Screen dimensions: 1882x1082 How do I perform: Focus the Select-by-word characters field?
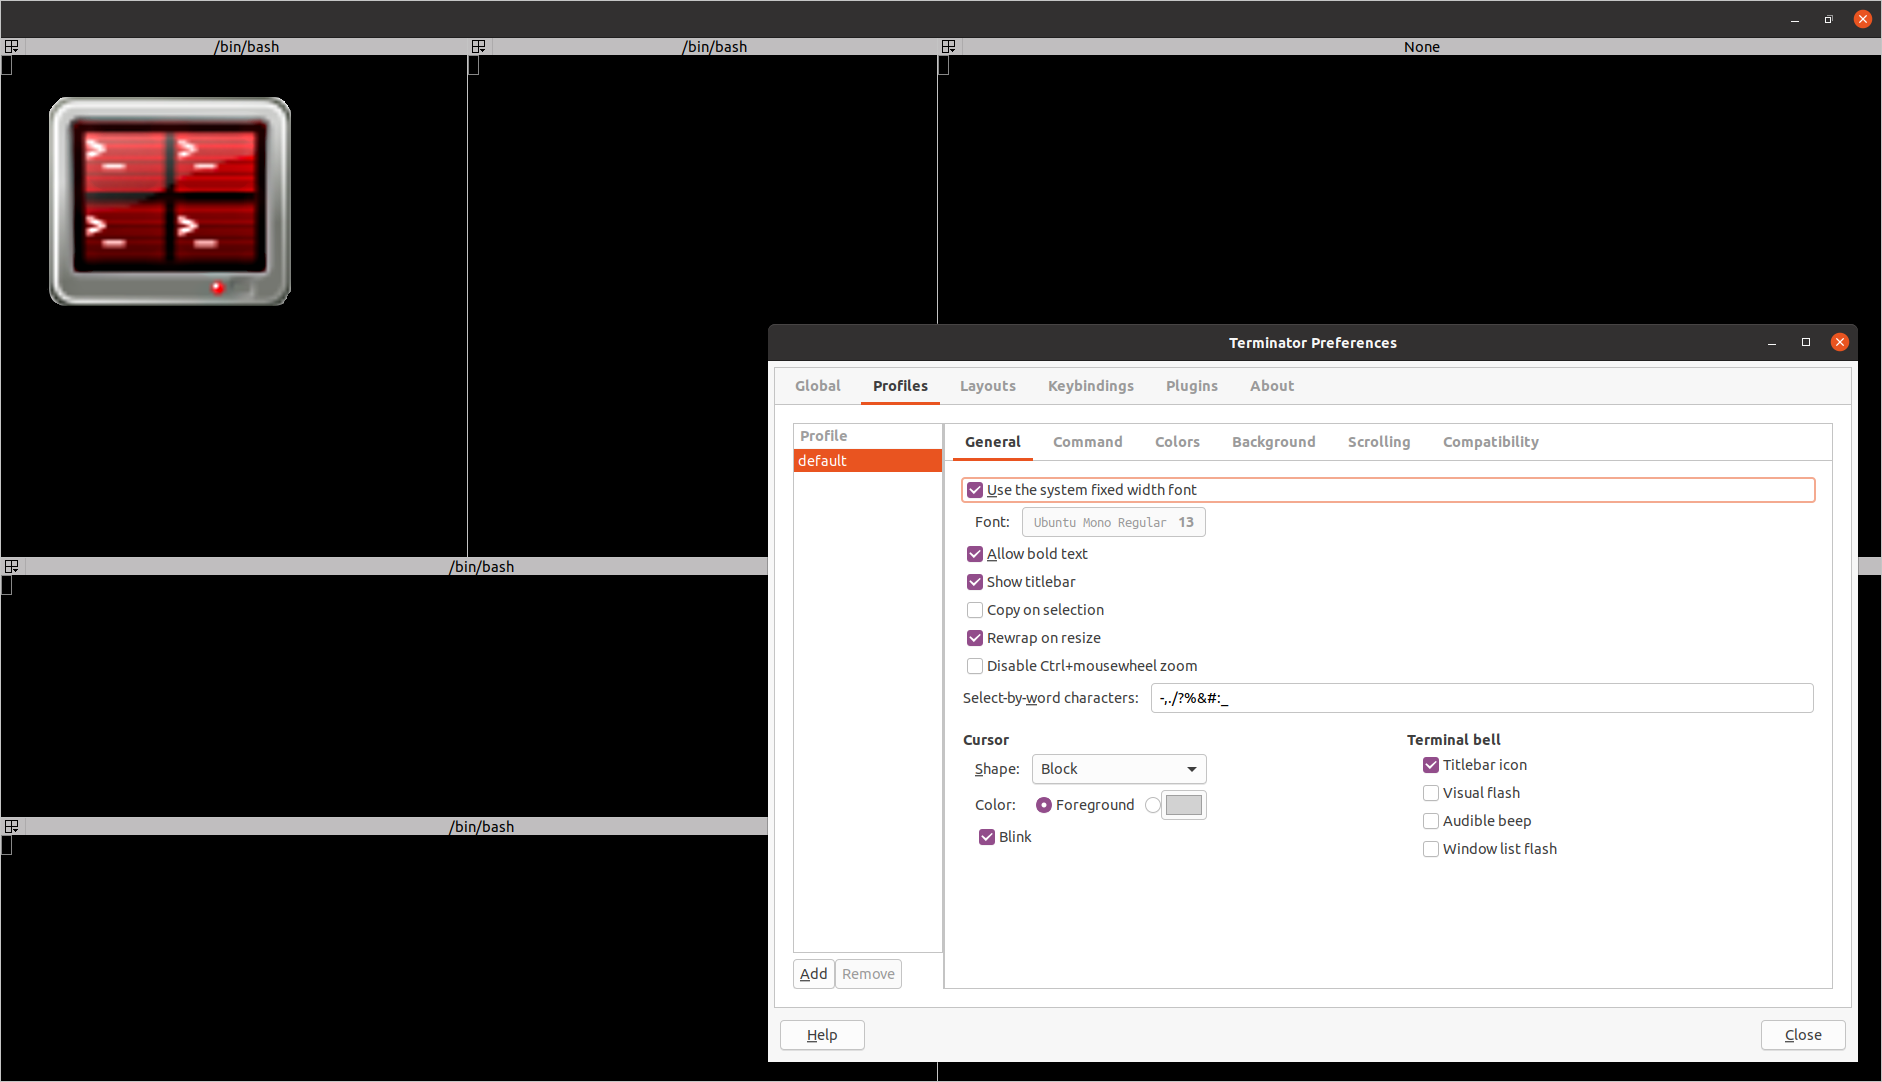(x=1482, y=698)
